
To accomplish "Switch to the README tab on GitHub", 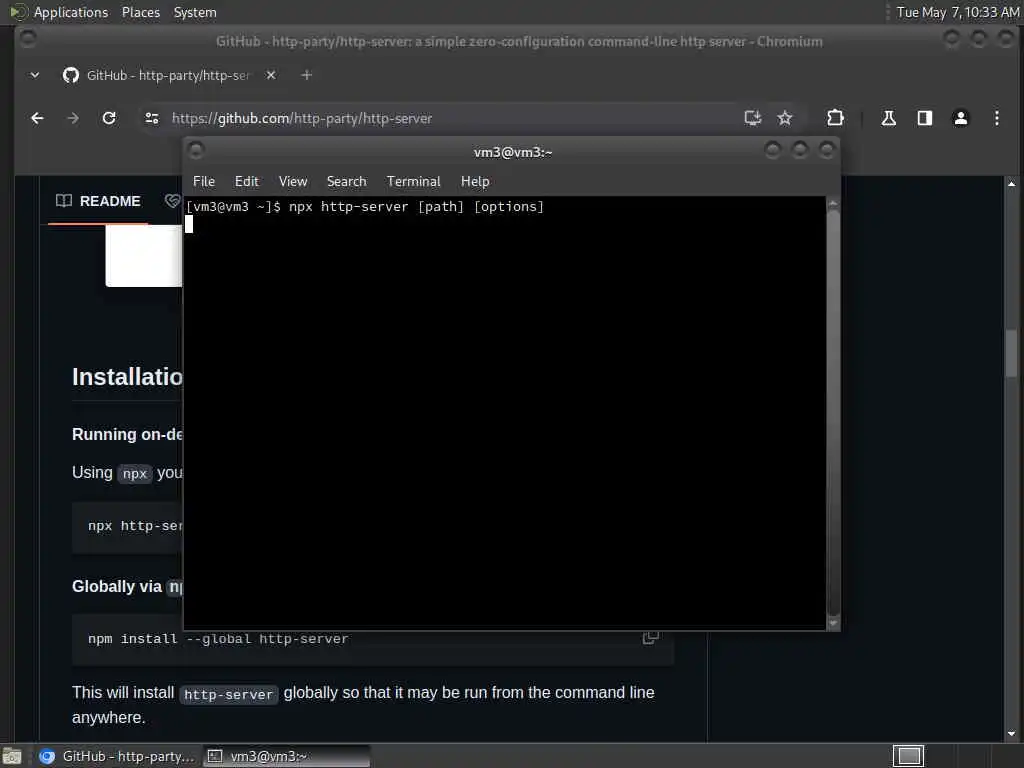I will coord(99,201).
